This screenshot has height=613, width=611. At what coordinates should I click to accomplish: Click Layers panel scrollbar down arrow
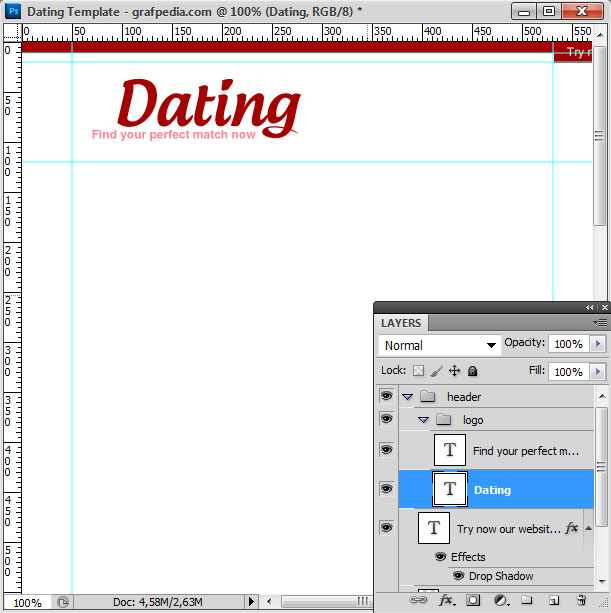(602, 582)
